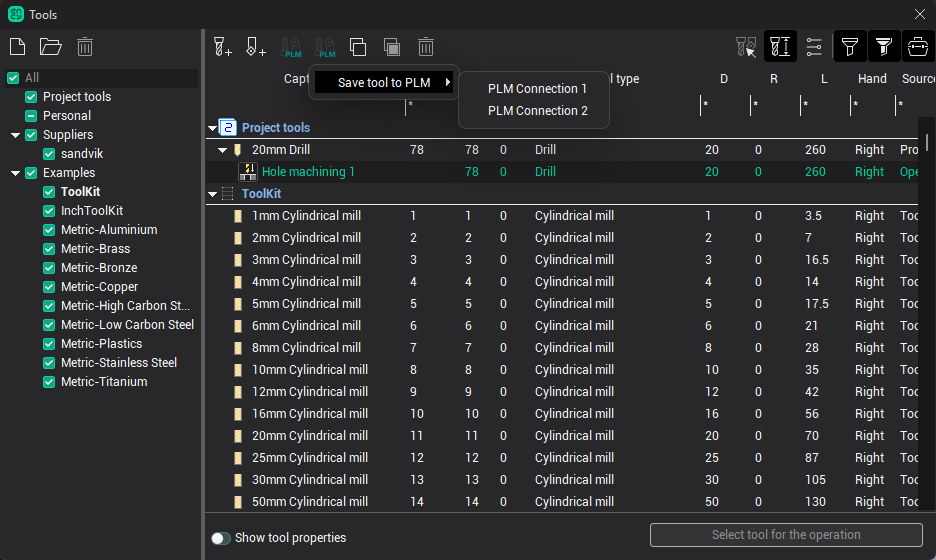Select PLM Connection 2 menu entry
The image size is (936, 560).
click(537, 111)
